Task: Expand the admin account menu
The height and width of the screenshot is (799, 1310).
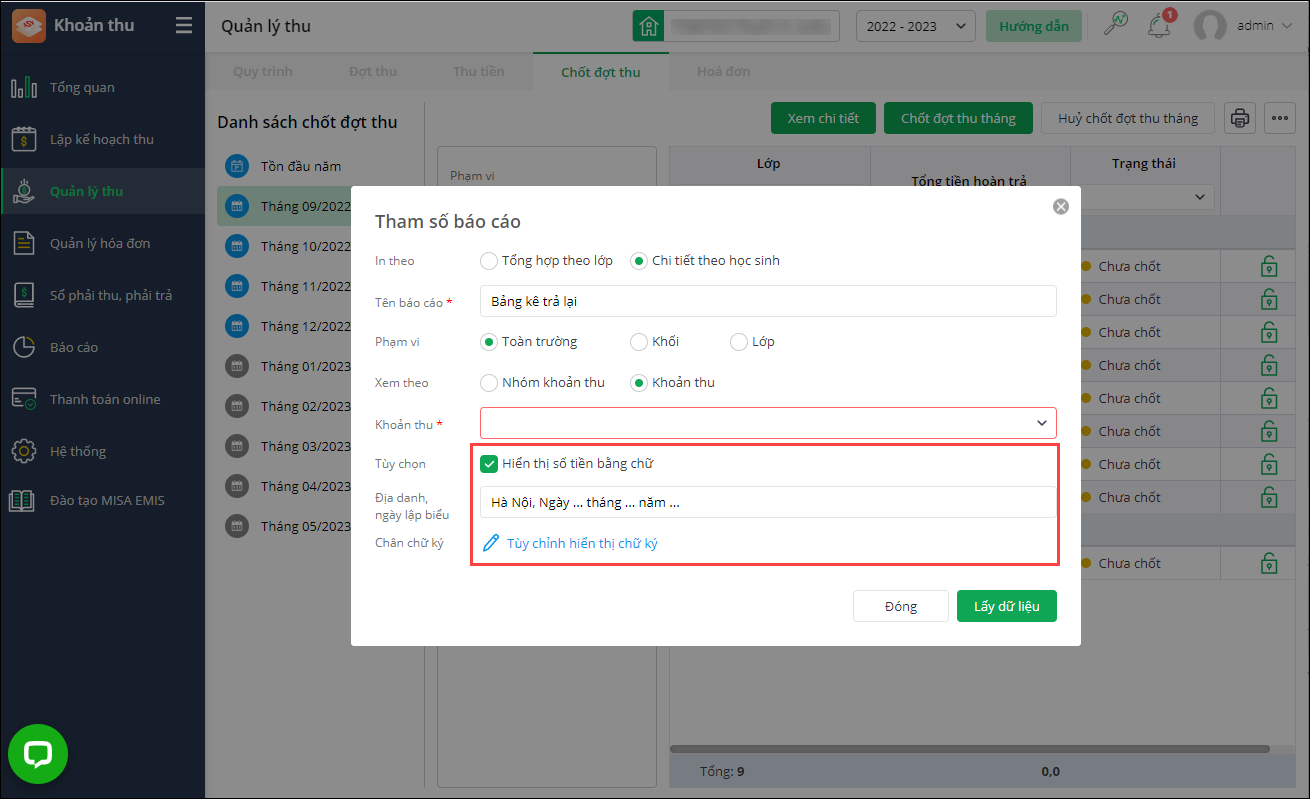Action: (x=1265, y=26)
